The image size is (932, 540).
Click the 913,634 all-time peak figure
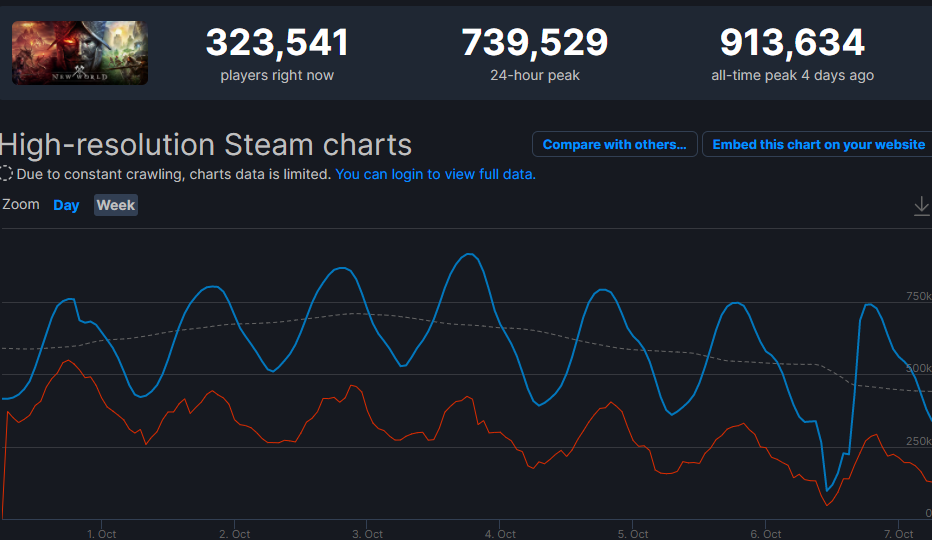[792, 43]
